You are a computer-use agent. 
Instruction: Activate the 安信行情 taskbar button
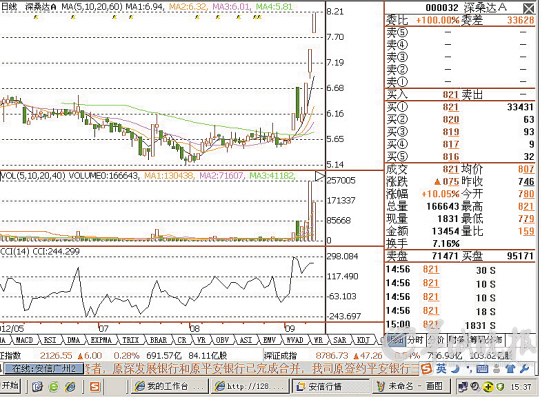[x=331, y=386]
